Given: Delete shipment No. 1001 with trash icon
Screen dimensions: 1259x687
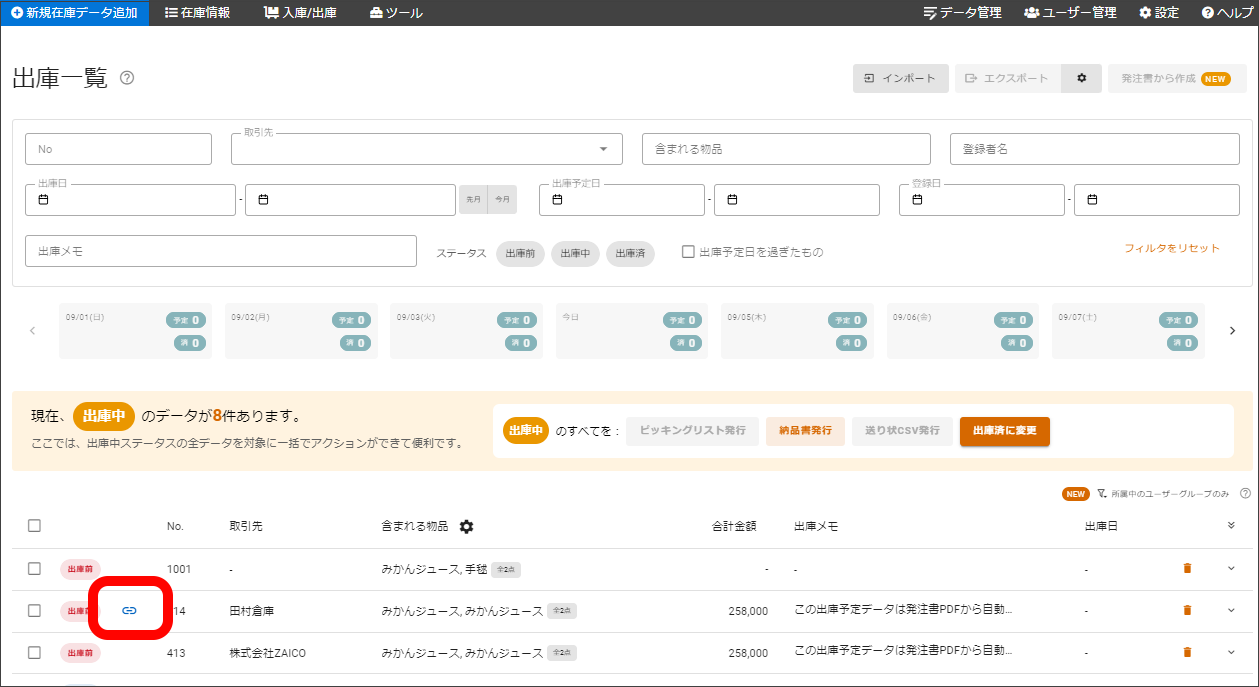Looking at the screenshot, I should coord(1187,568).
